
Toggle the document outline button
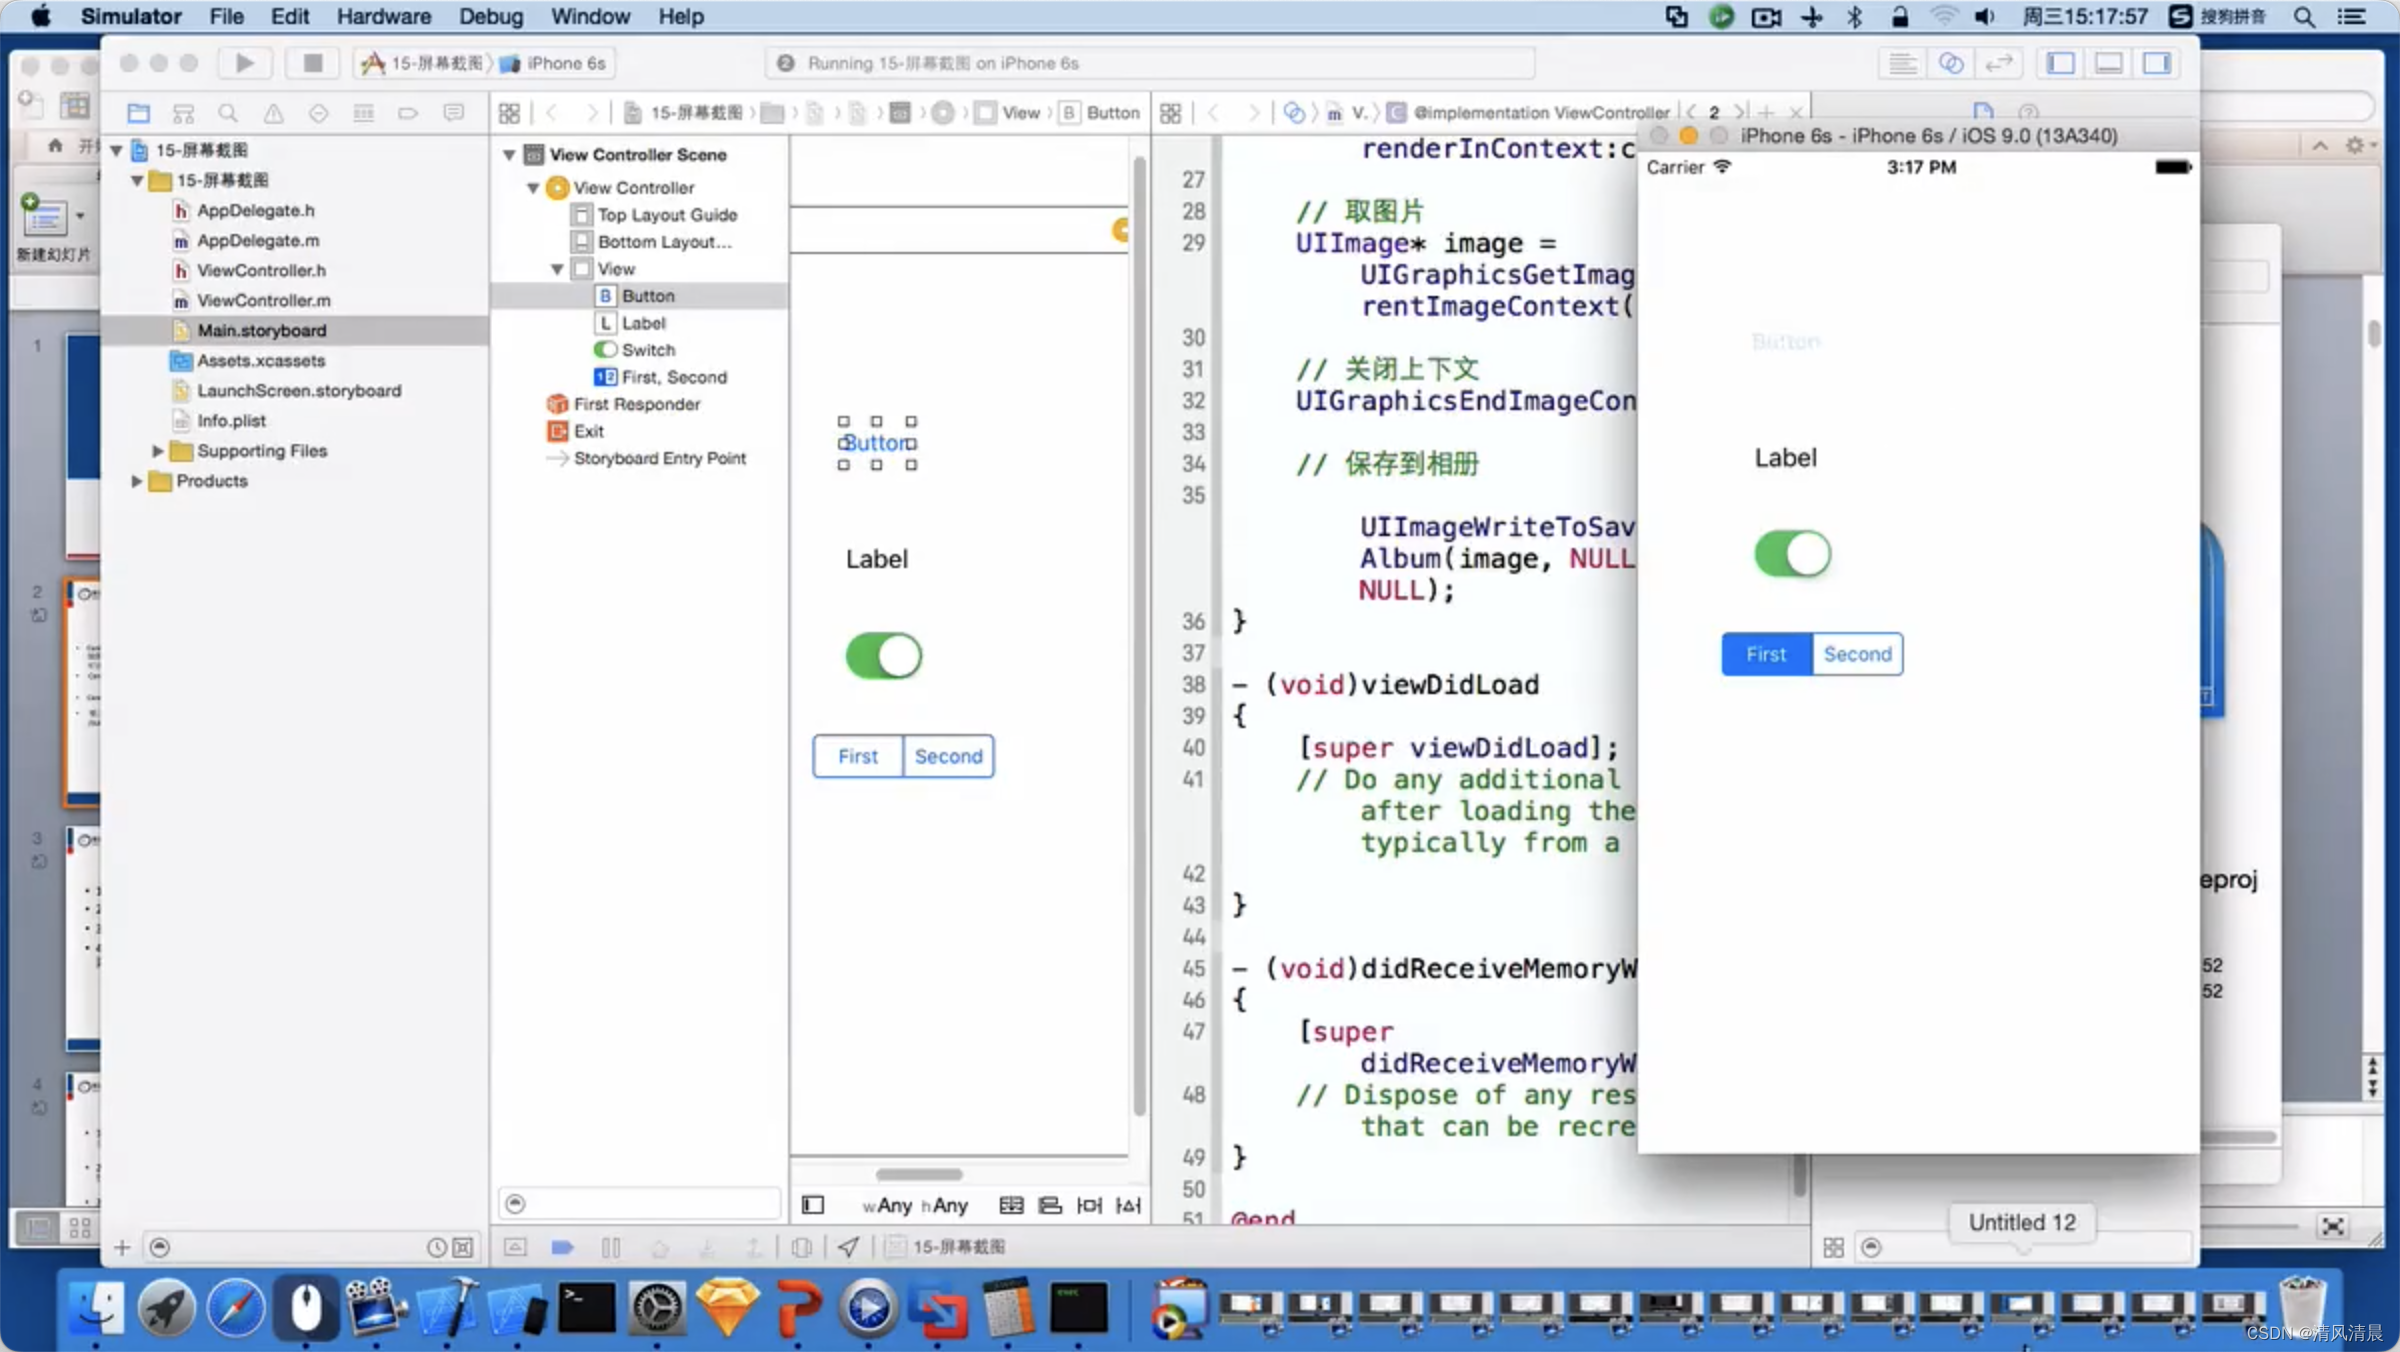[813, 1205]
